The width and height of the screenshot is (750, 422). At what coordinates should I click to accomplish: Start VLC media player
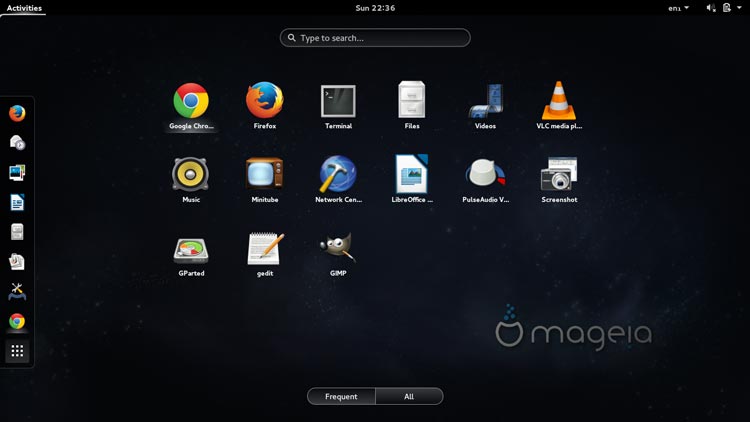[559, 106]
